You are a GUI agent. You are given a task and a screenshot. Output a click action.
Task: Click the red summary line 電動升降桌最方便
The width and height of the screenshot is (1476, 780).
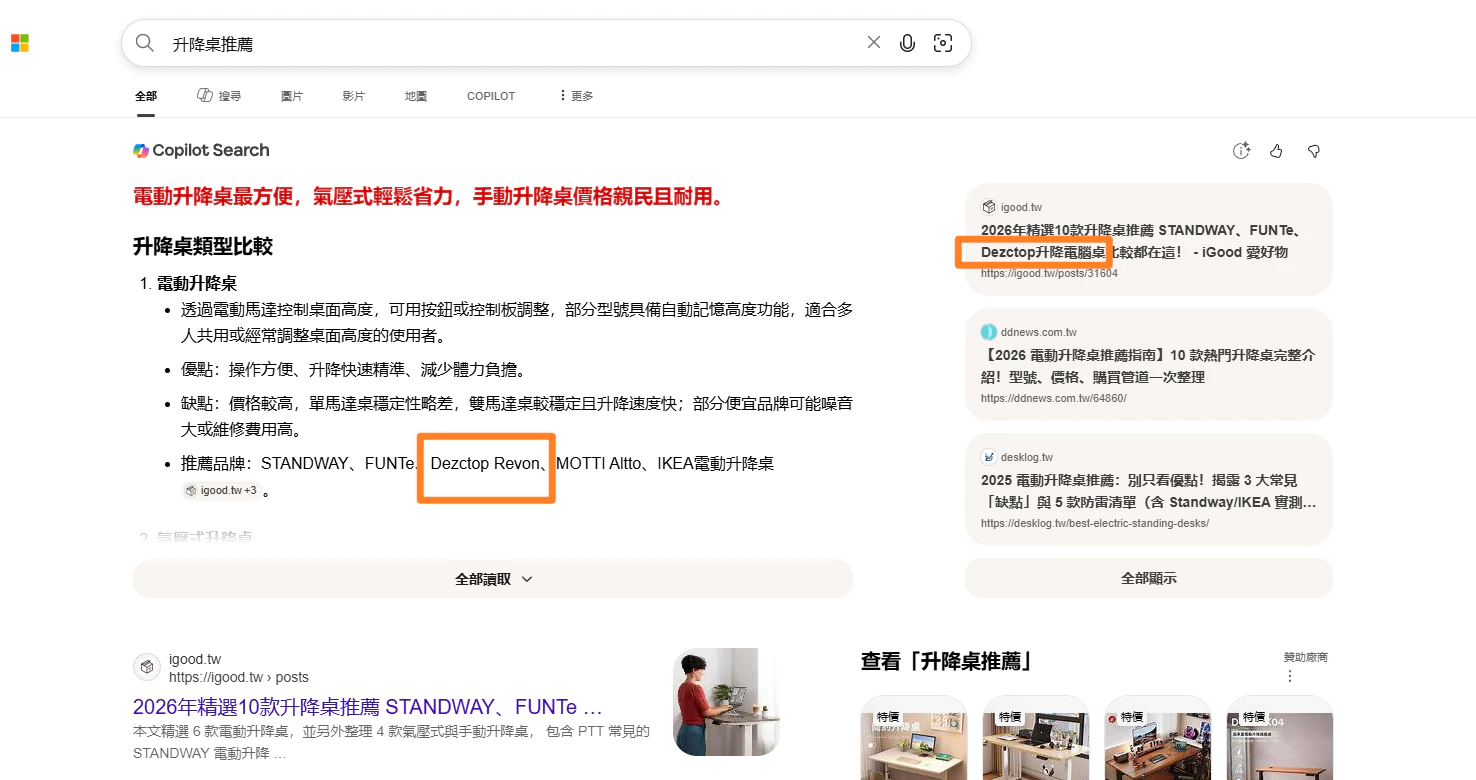click(x=428, y=197)
